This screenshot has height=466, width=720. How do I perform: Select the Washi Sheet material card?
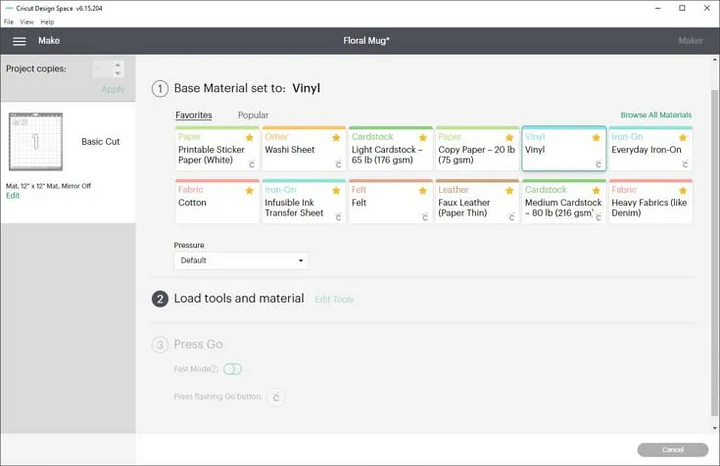tap(304, 149)
